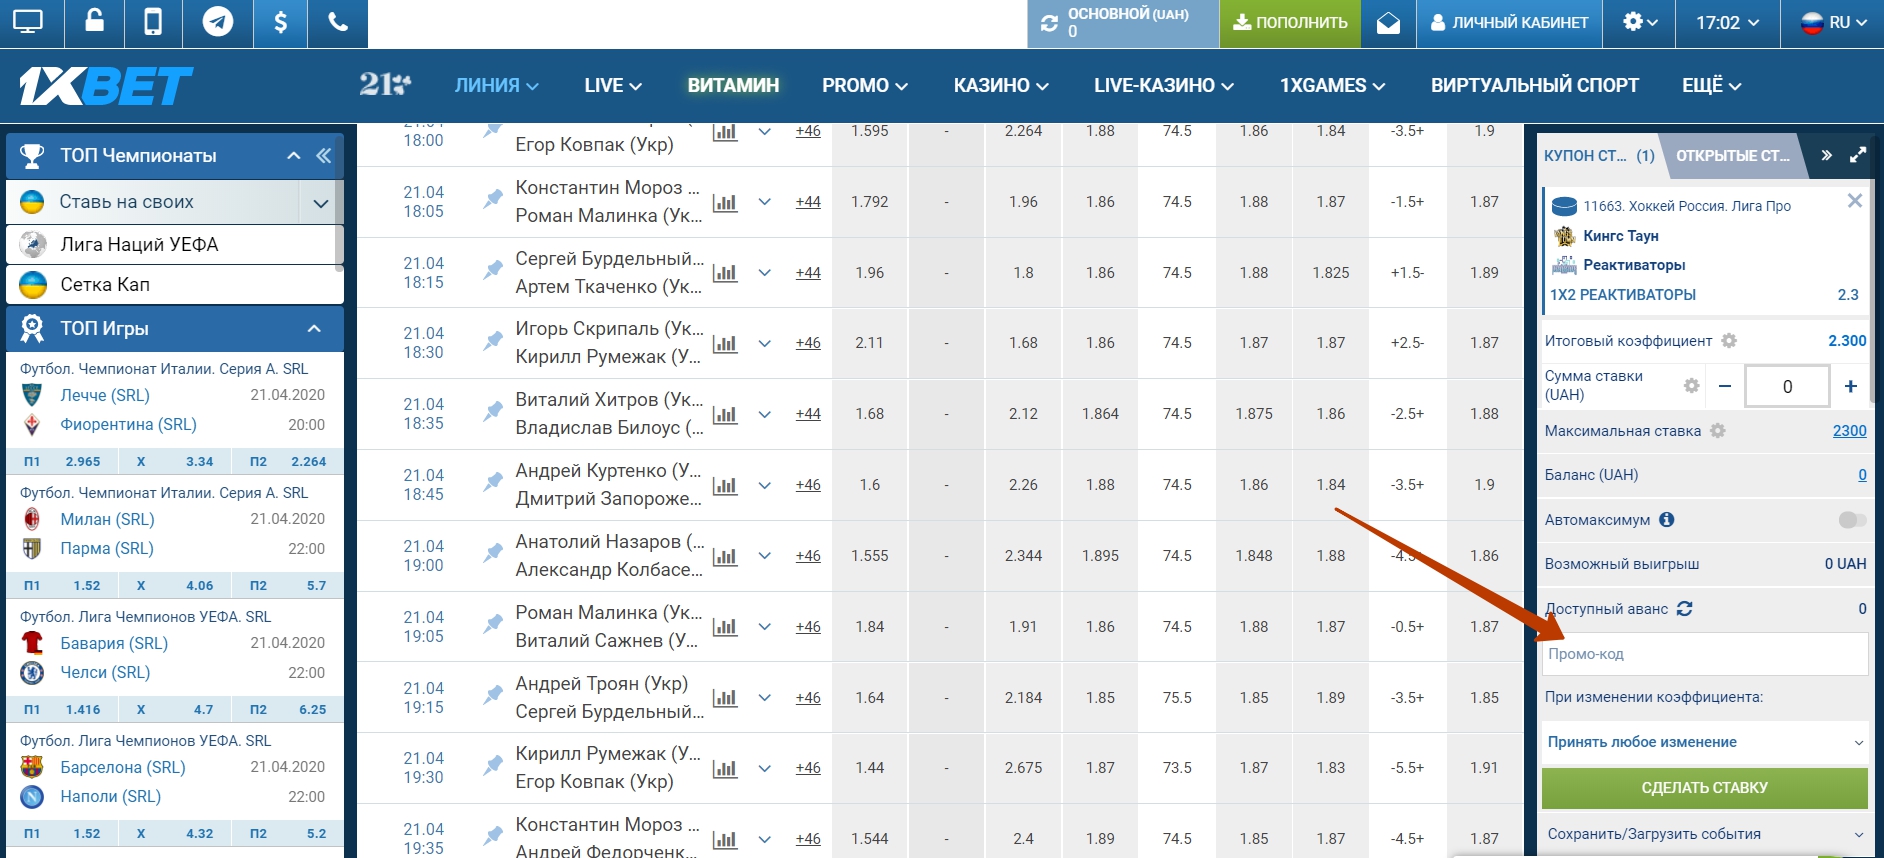Open maximum stake settings gear
Image resolution: width=1884 pixels, height=858 pixels.
[x=1718, y=431]
